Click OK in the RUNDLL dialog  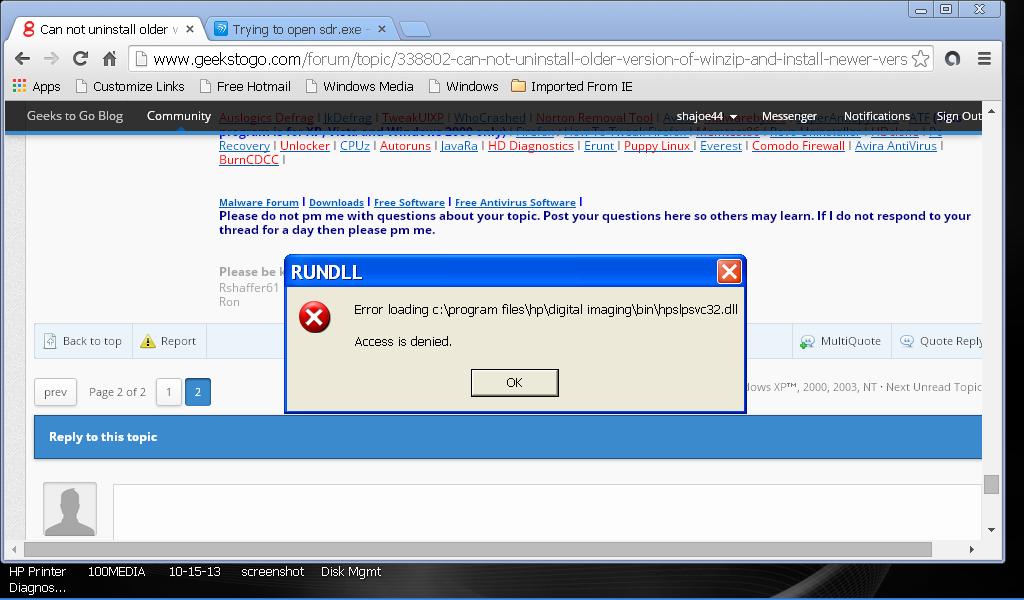pyautogui.click(x=515, y=383)
